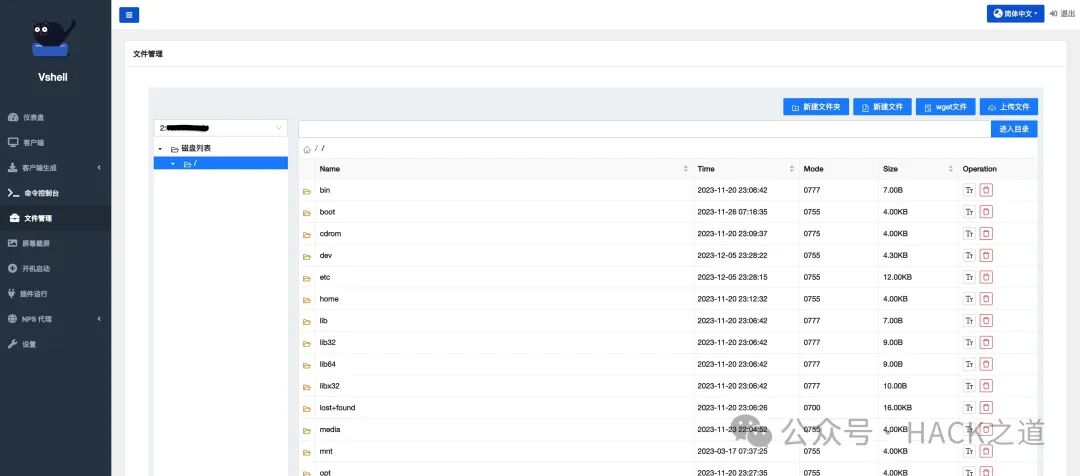Image resolution: width=1080 pixels, height=476 pixels.
Task: Click the 新建文件 new file button
Action: click(882, 107)
